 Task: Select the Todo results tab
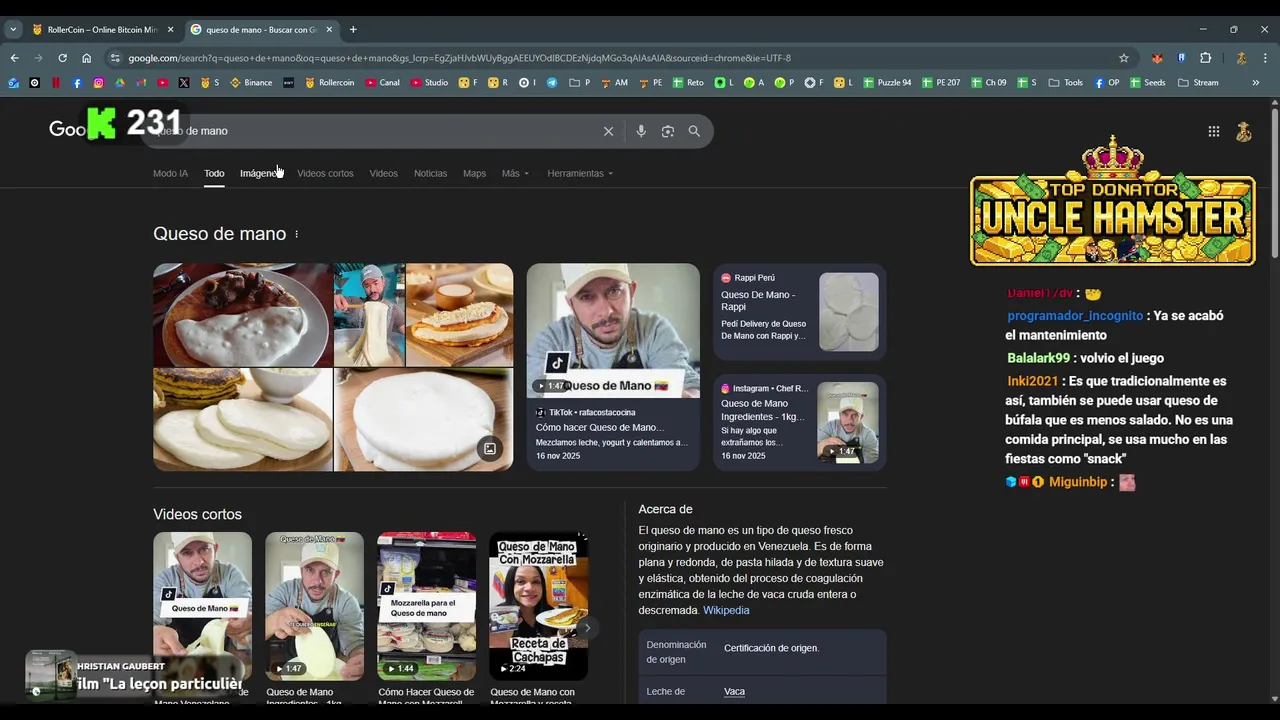(214, 173)
